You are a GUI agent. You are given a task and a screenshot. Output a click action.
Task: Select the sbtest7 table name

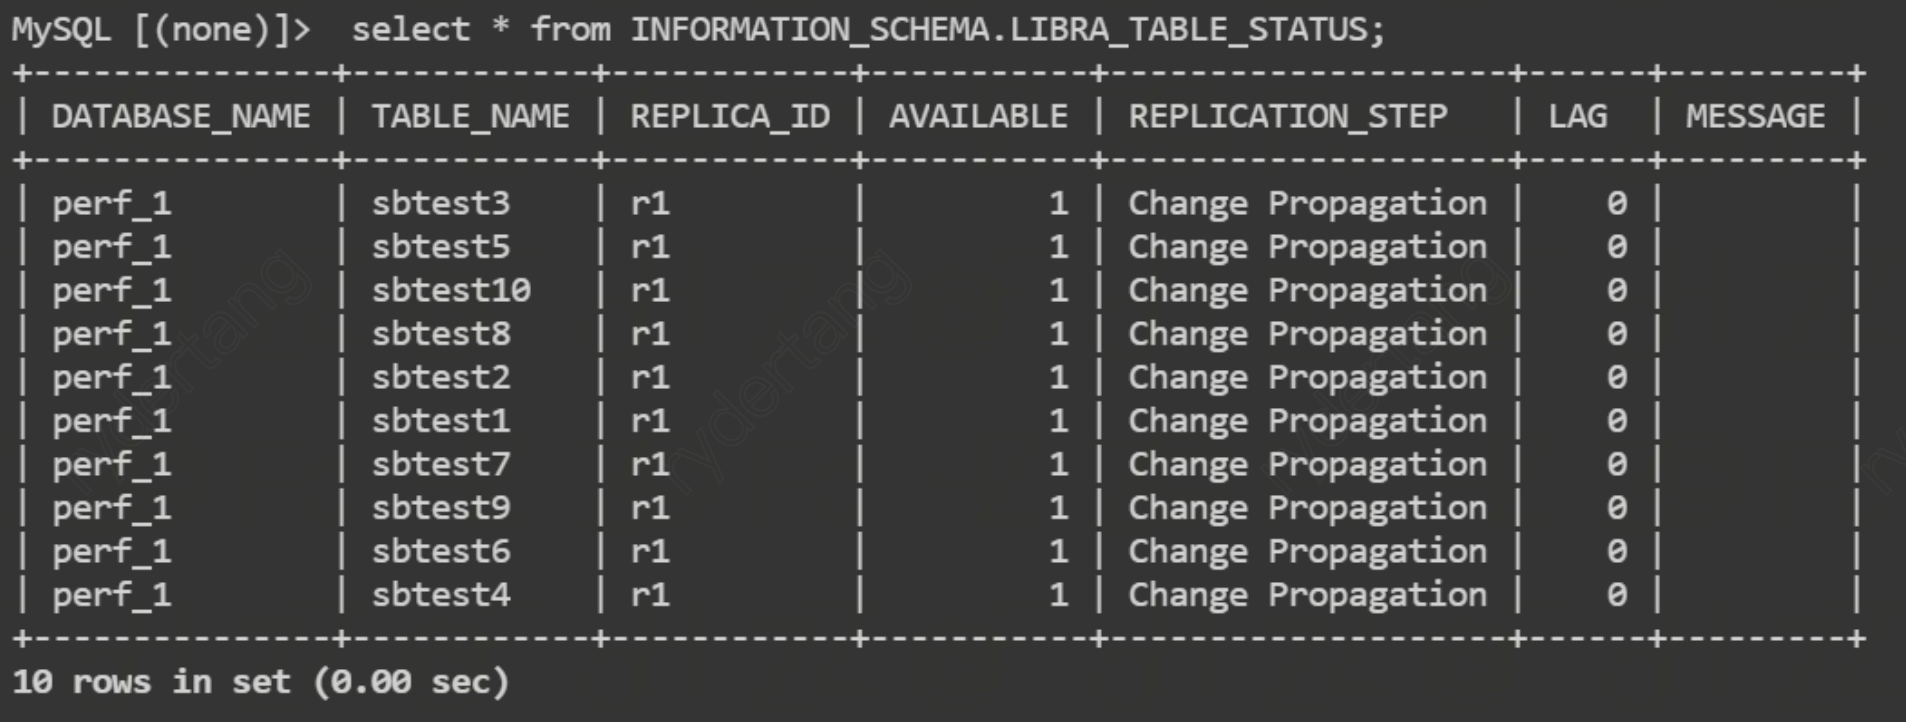441,465
